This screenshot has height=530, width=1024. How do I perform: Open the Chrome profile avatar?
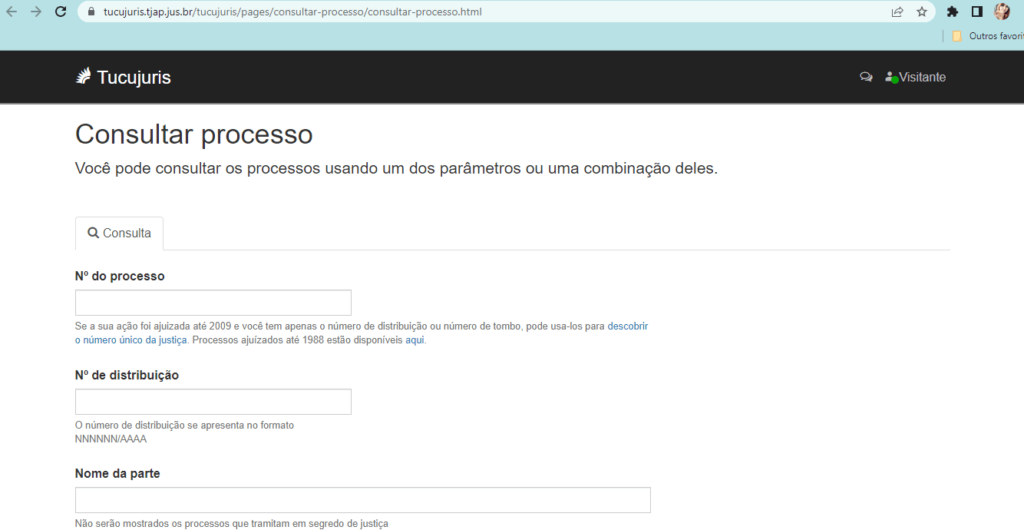(x=1002, y=12)
